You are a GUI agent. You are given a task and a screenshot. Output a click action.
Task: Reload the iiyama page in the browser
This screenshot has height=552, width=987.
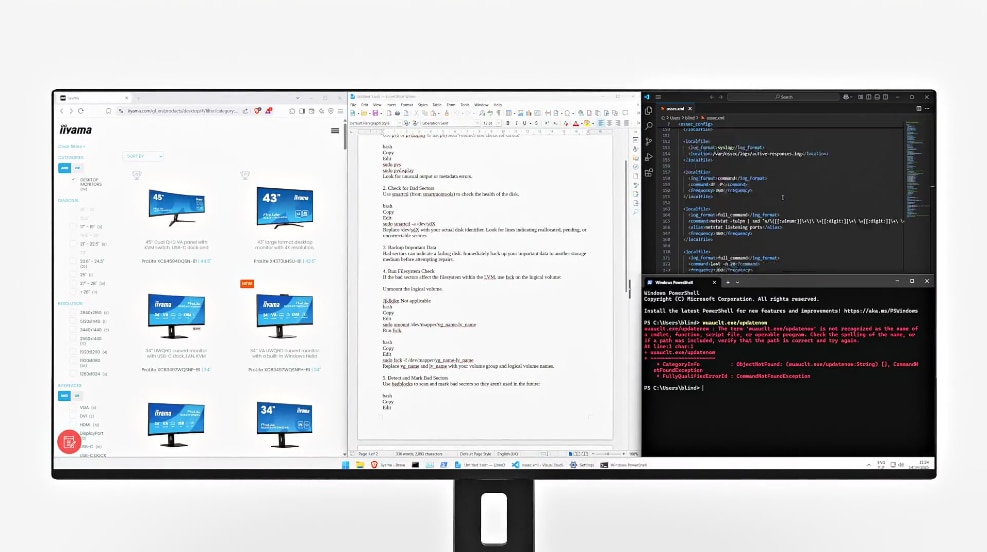tap(81, 111)
